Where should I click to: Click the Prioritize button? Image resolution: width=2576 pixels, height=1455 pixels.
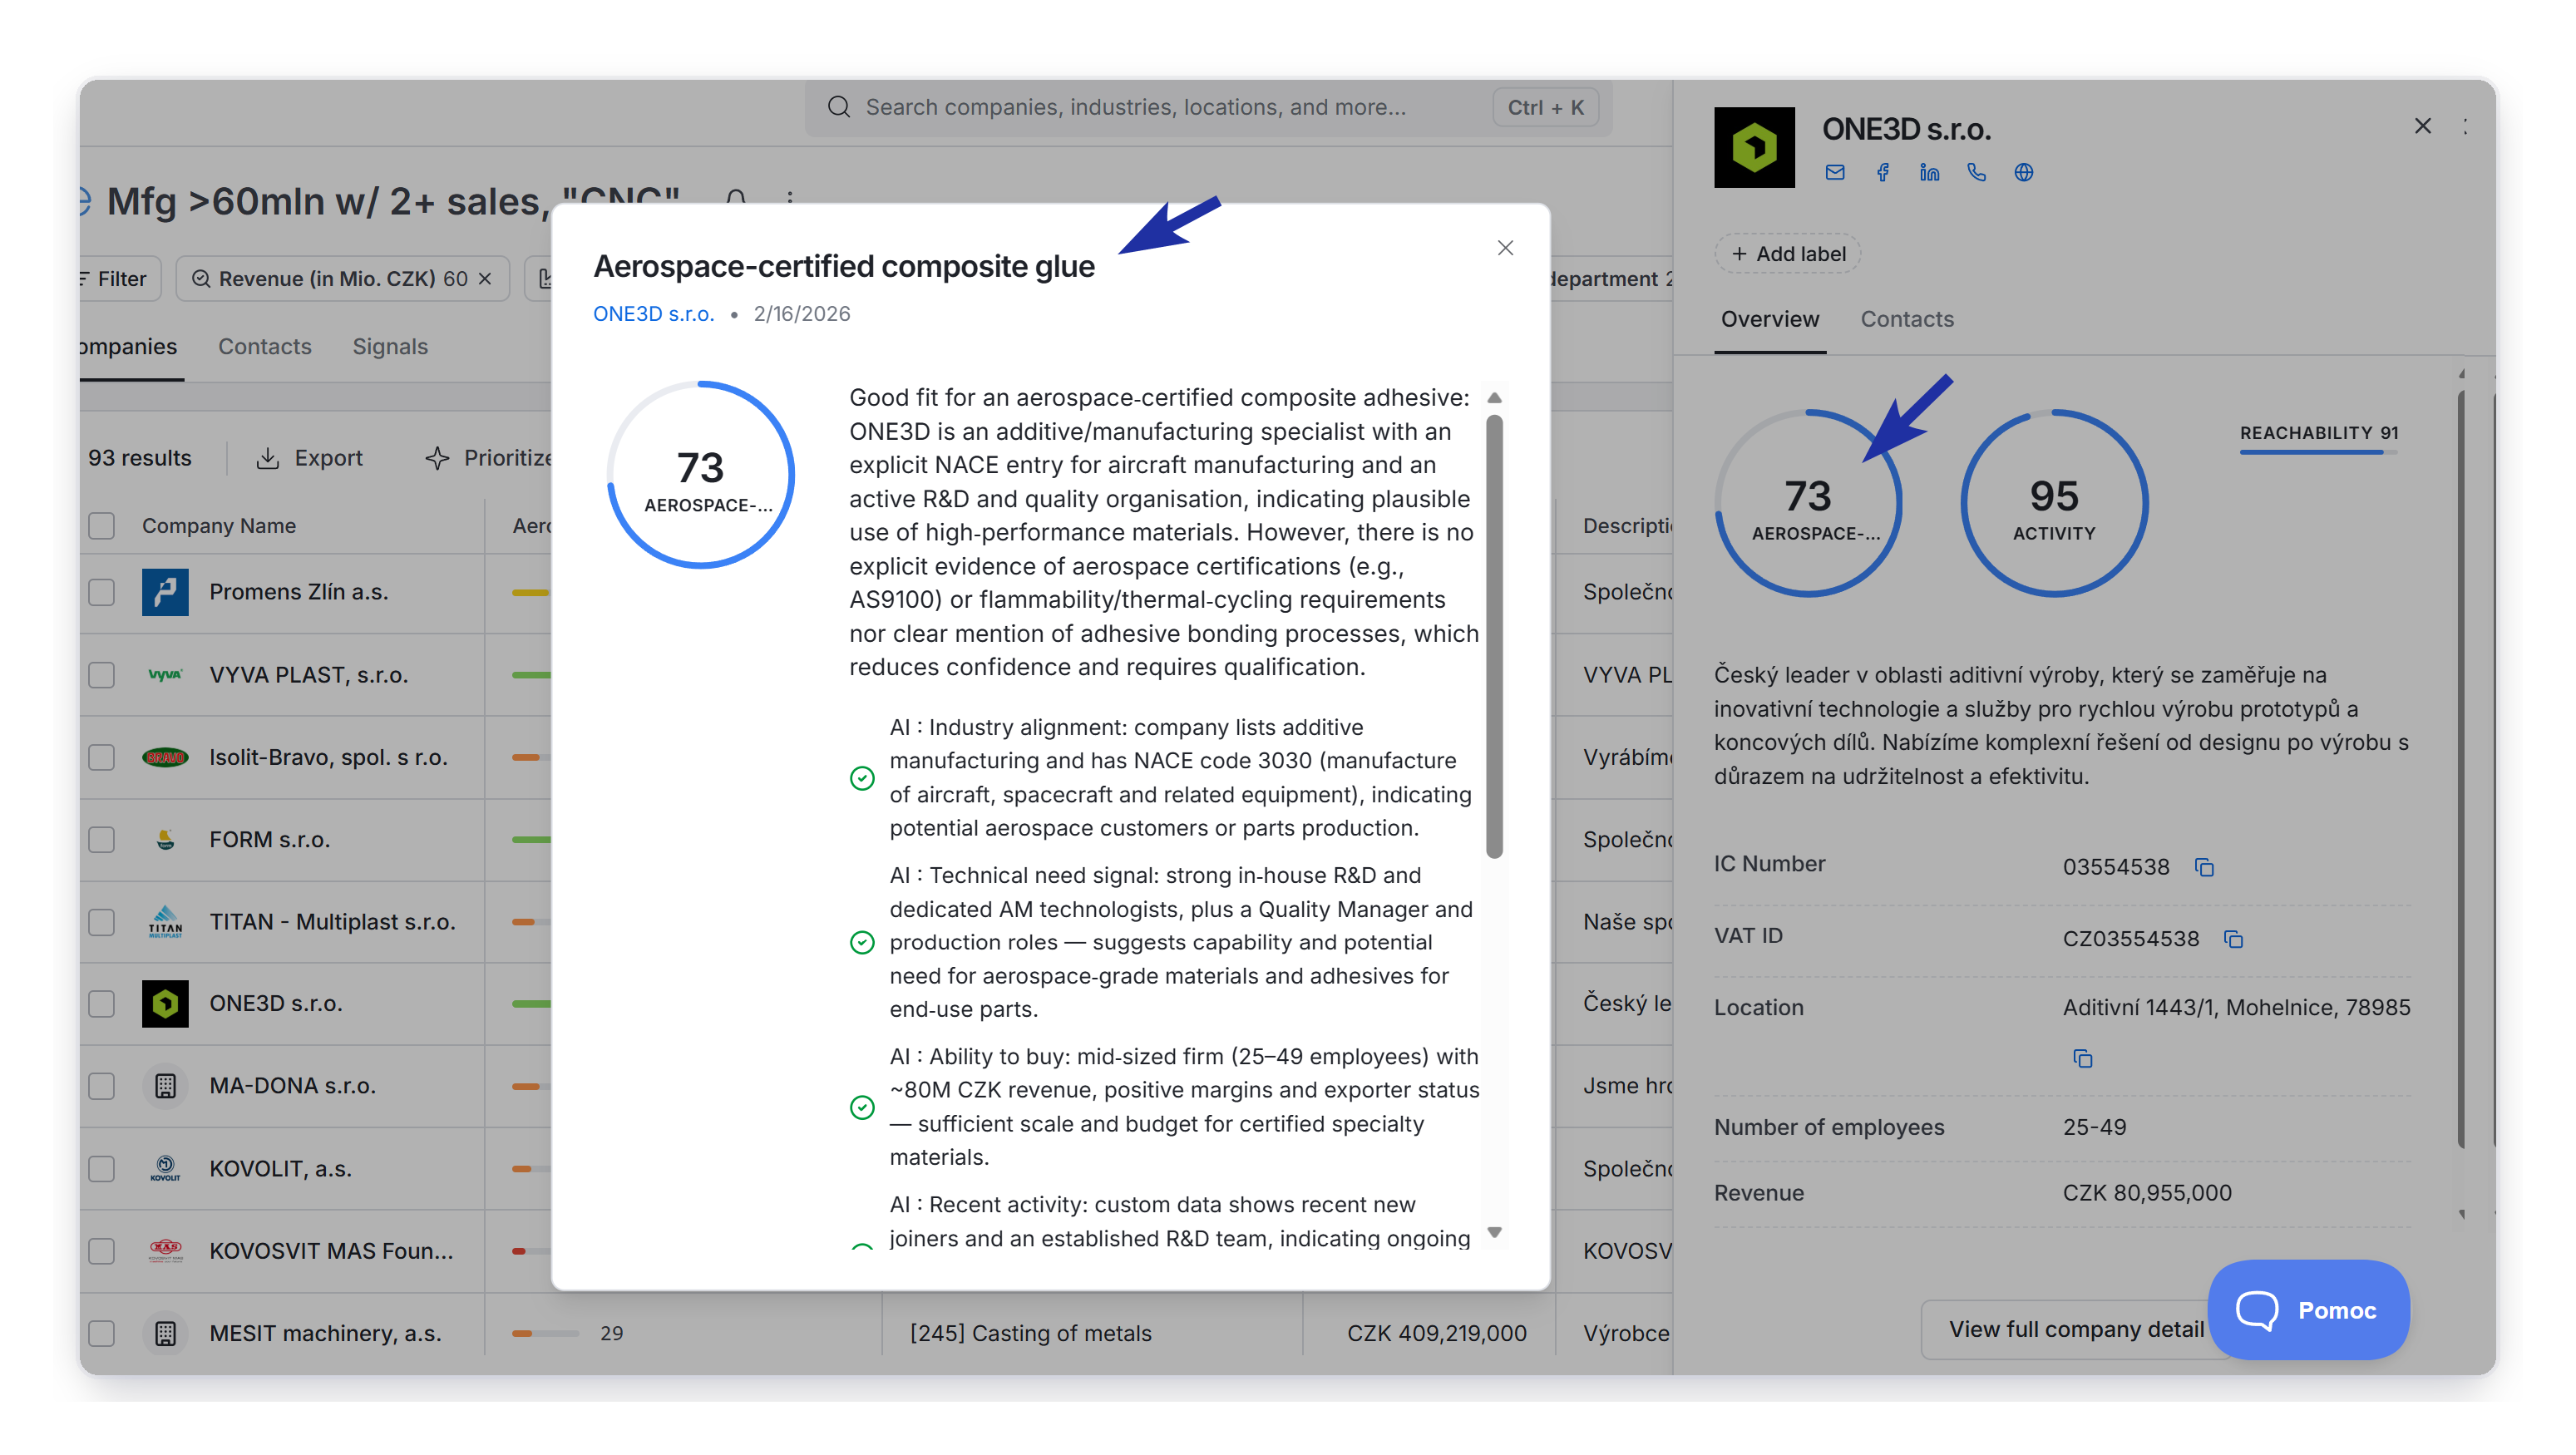(490, 458)
